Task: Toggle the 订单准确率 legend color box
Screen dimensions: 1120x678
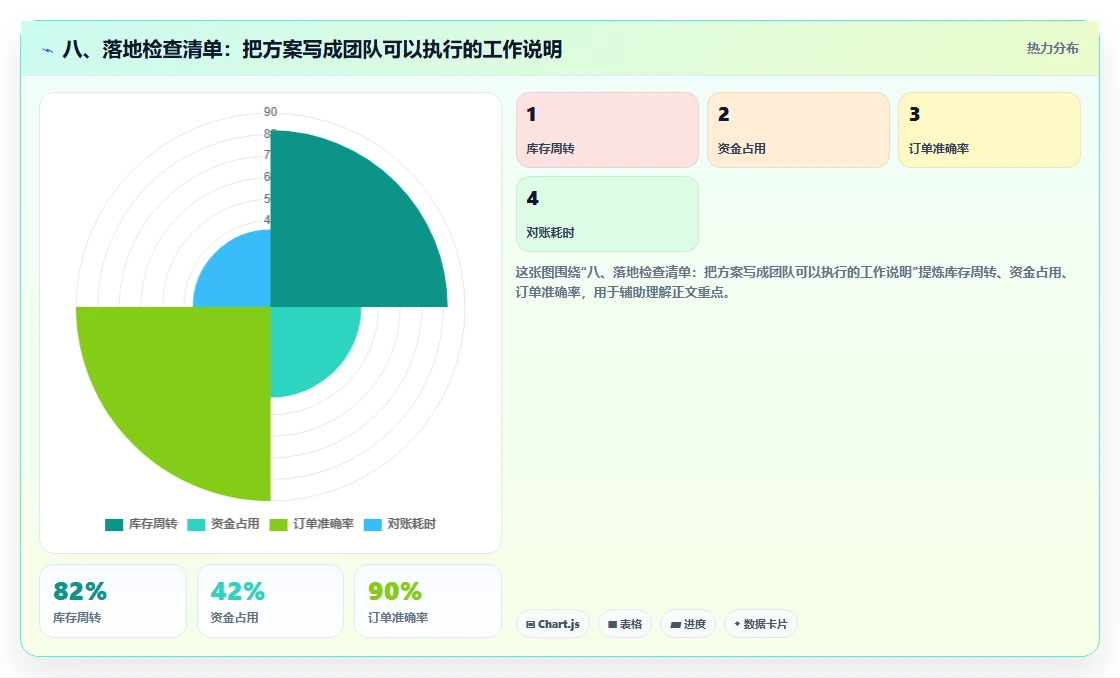Action: pyautogui.click(x=279, y=524)
